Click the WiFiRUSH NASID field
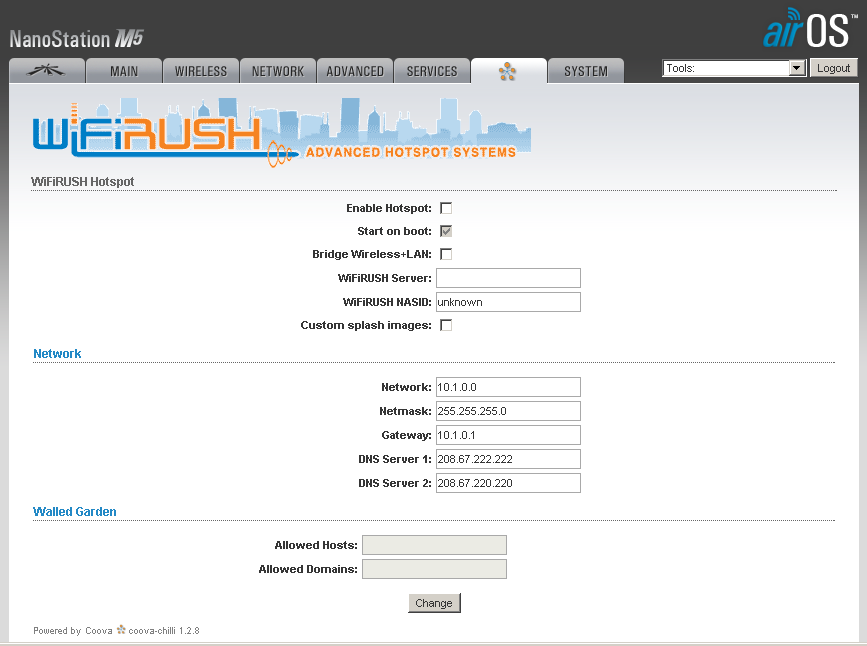867x646 pixels. tap(508, 302)
